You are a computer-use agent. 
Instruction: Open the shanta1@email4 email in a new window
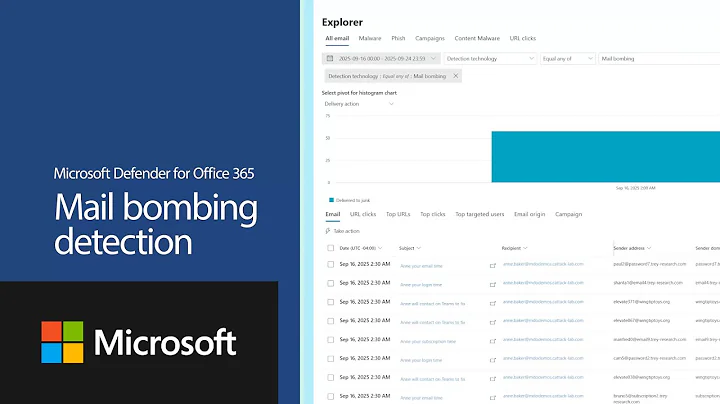point(493,285)
